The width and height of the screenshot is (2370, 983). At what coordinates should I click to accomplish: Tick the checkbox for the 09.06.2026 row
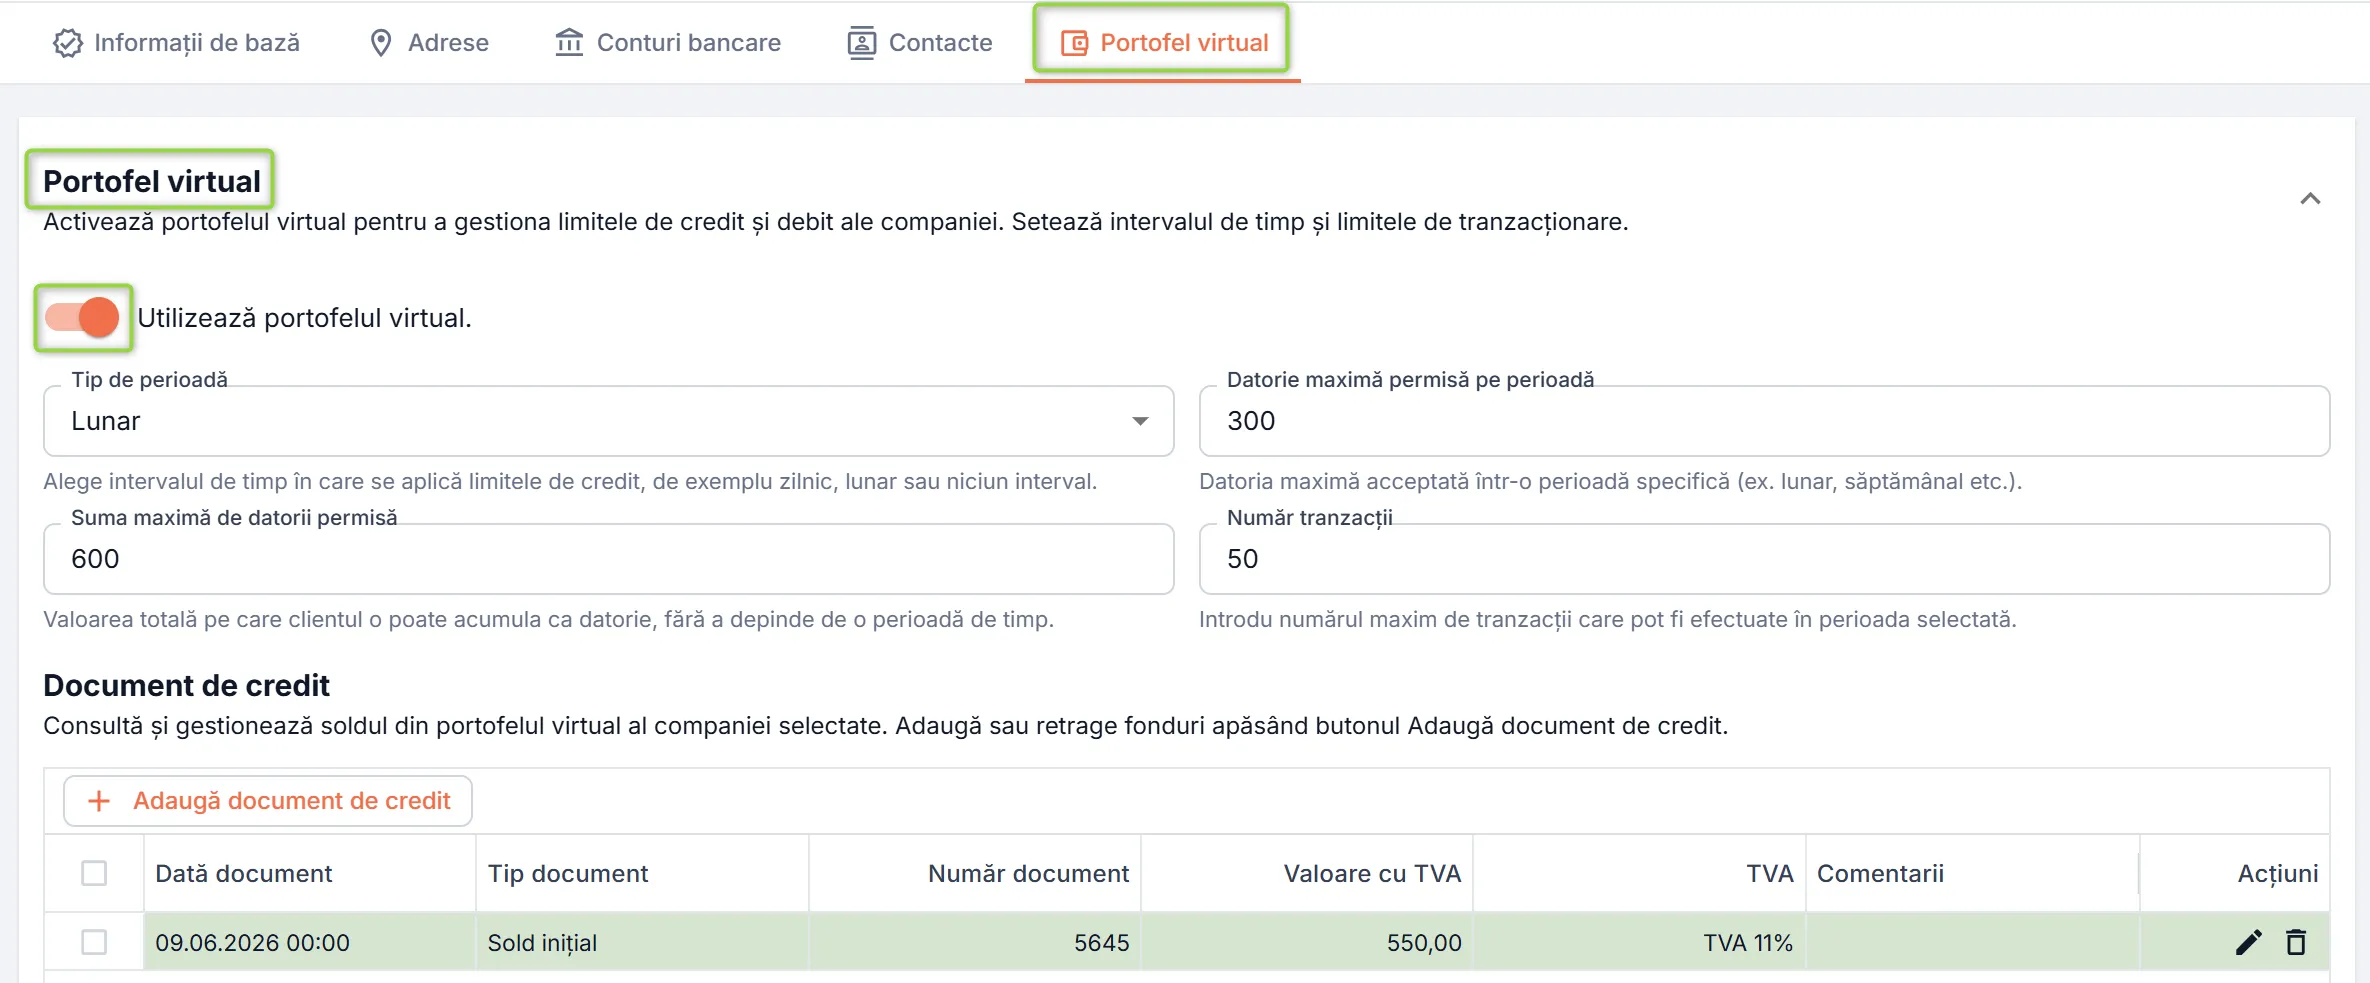point(94,942)
